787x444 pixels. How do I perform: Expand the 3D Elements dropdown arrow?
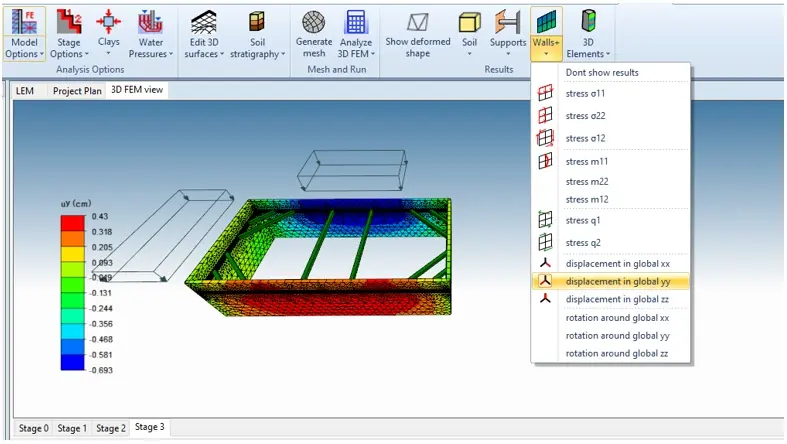pos(608,54)
